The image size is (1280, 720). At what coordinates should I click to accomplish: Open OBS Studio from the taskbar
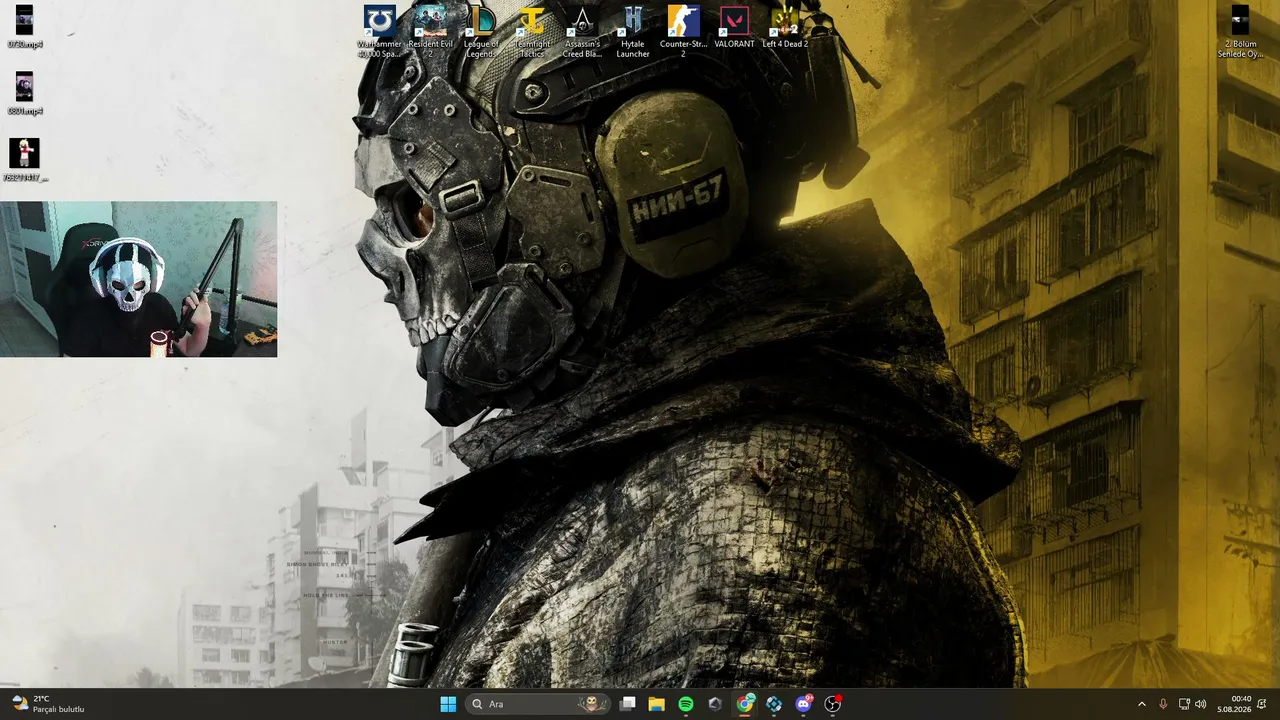click(832, 704)
